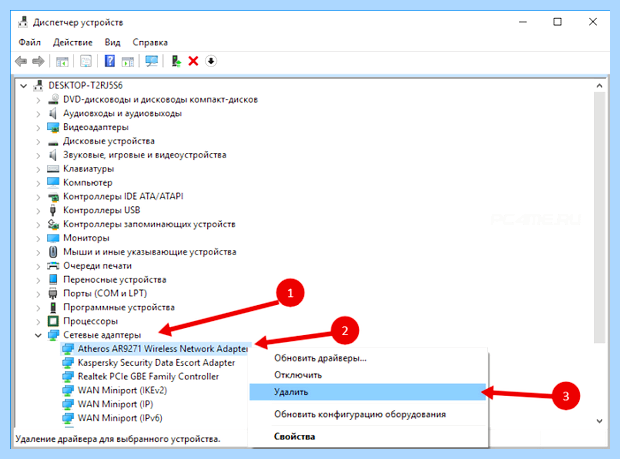620x459 pixels.
Task: Click the Device Manager title bar icon
Action: (x=23, y=22)
